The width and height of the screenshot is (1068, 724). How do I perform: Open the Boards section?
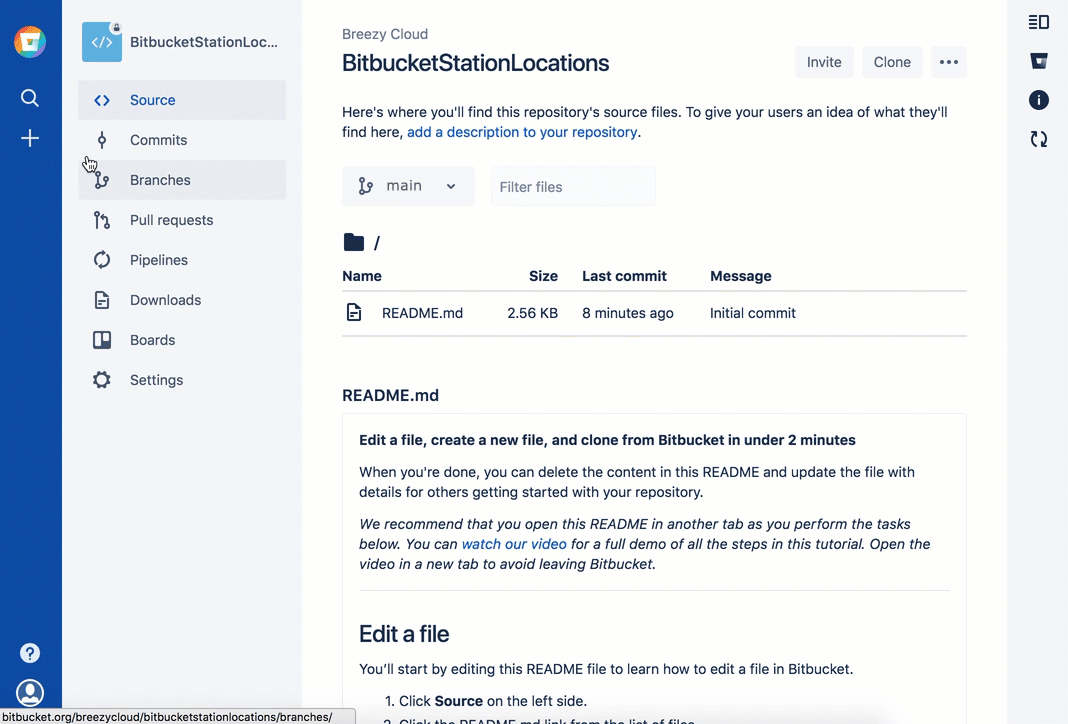[152, 340]
